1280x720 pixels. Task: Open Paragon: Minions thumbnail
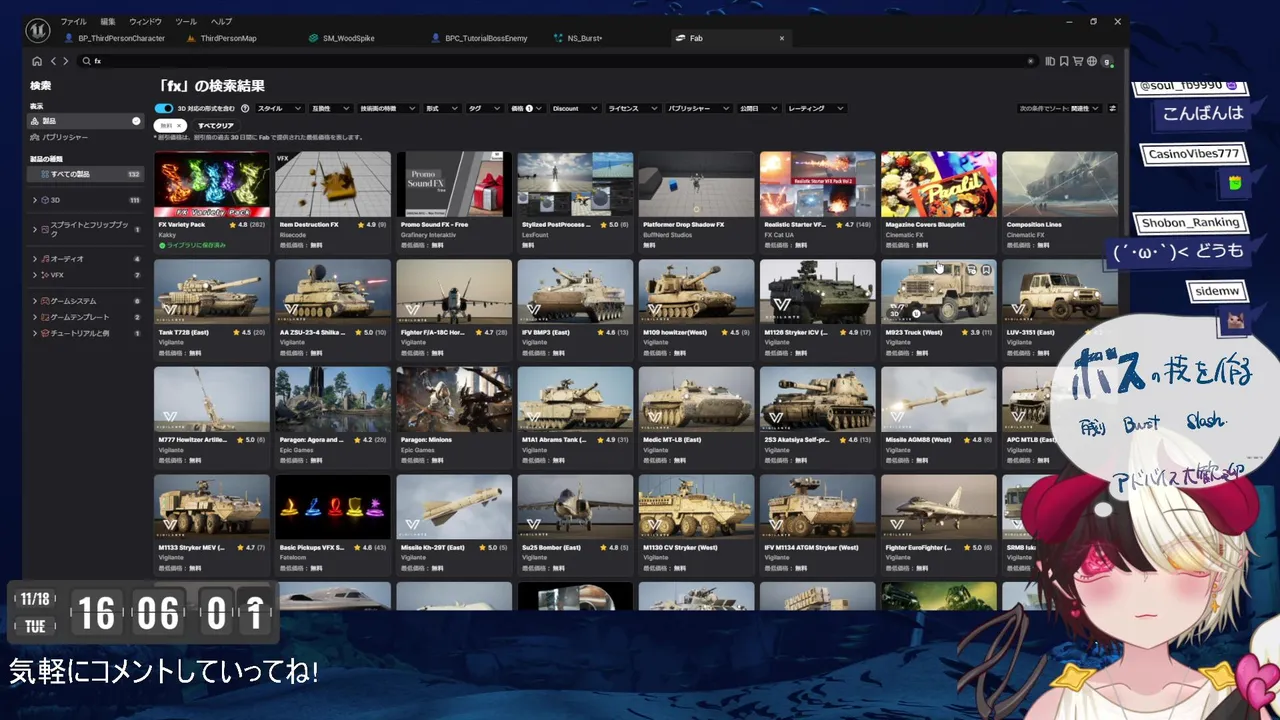454,399
